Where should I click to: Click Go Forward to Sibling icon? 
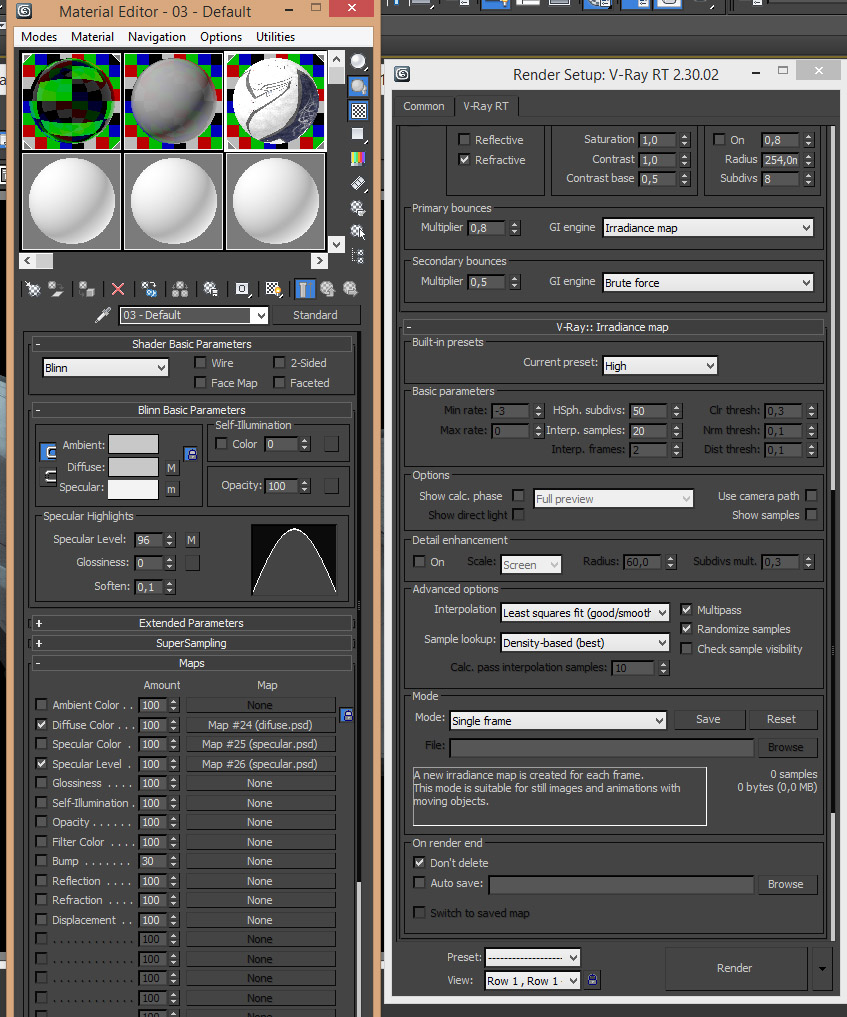pyautogui.click(x=350, y=289)
